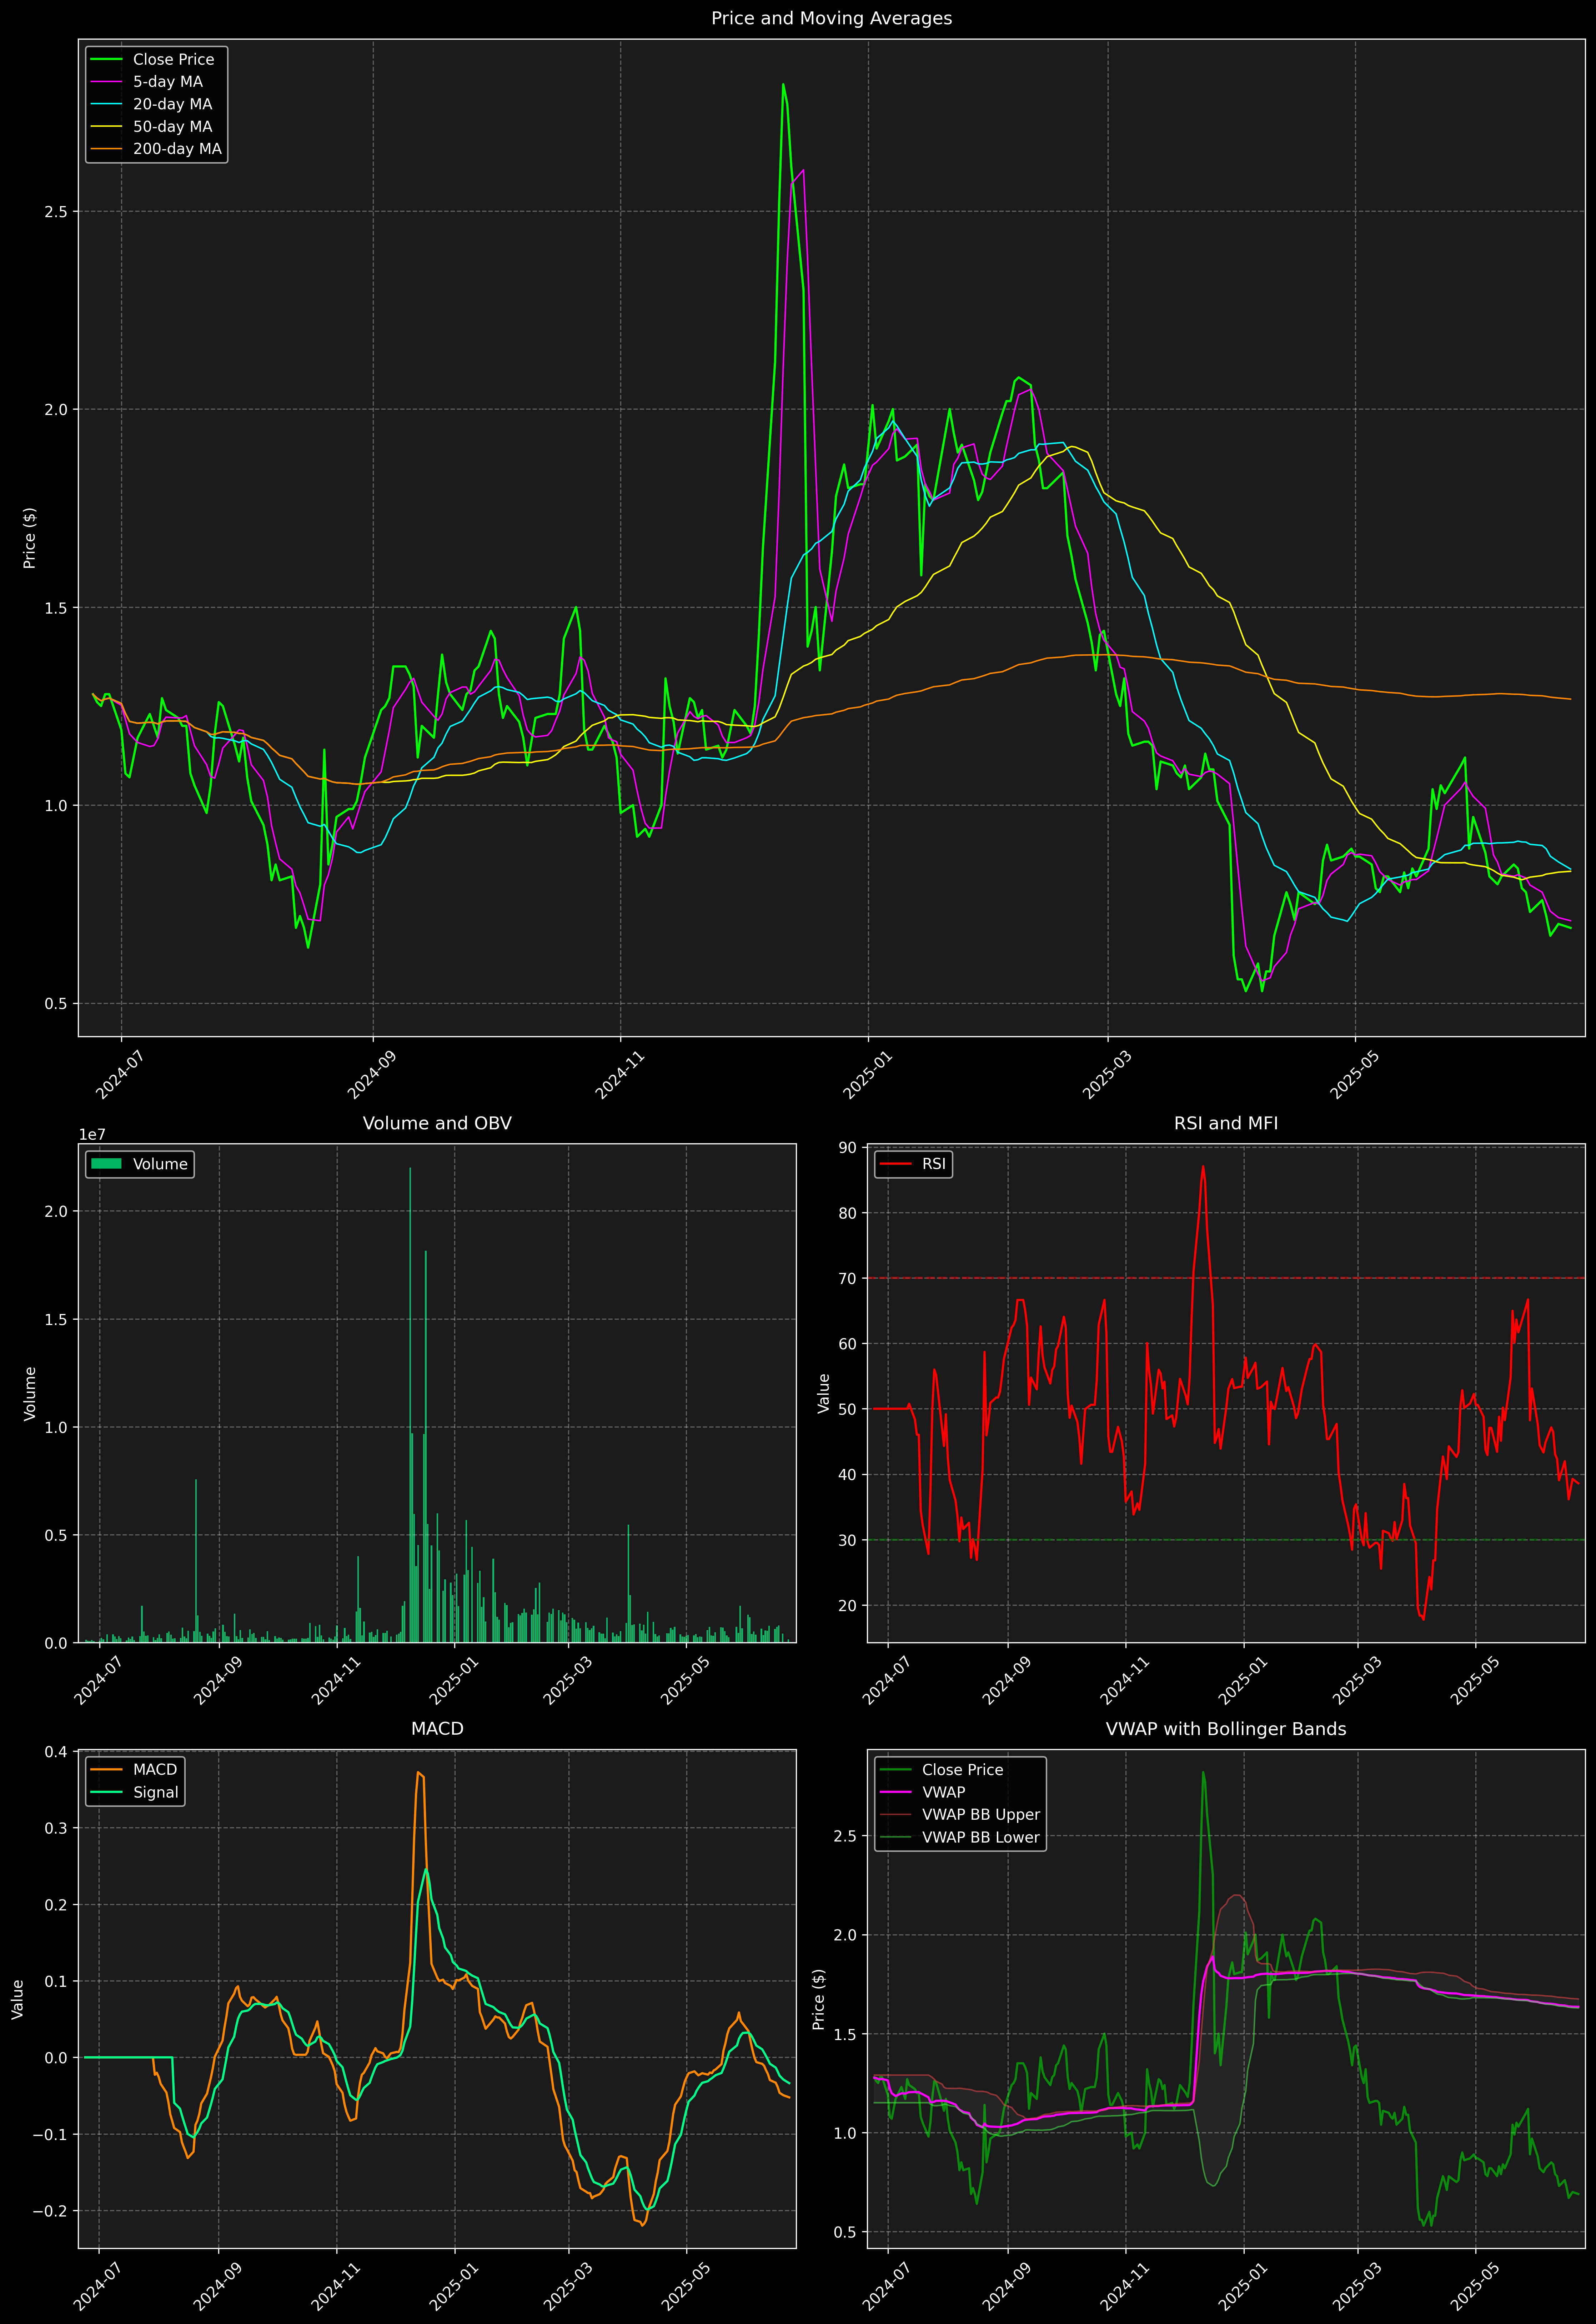Click the 'RSI and MFI' chart title
This screenshot has height=2324, width=1596.
click(1226, 1123)
